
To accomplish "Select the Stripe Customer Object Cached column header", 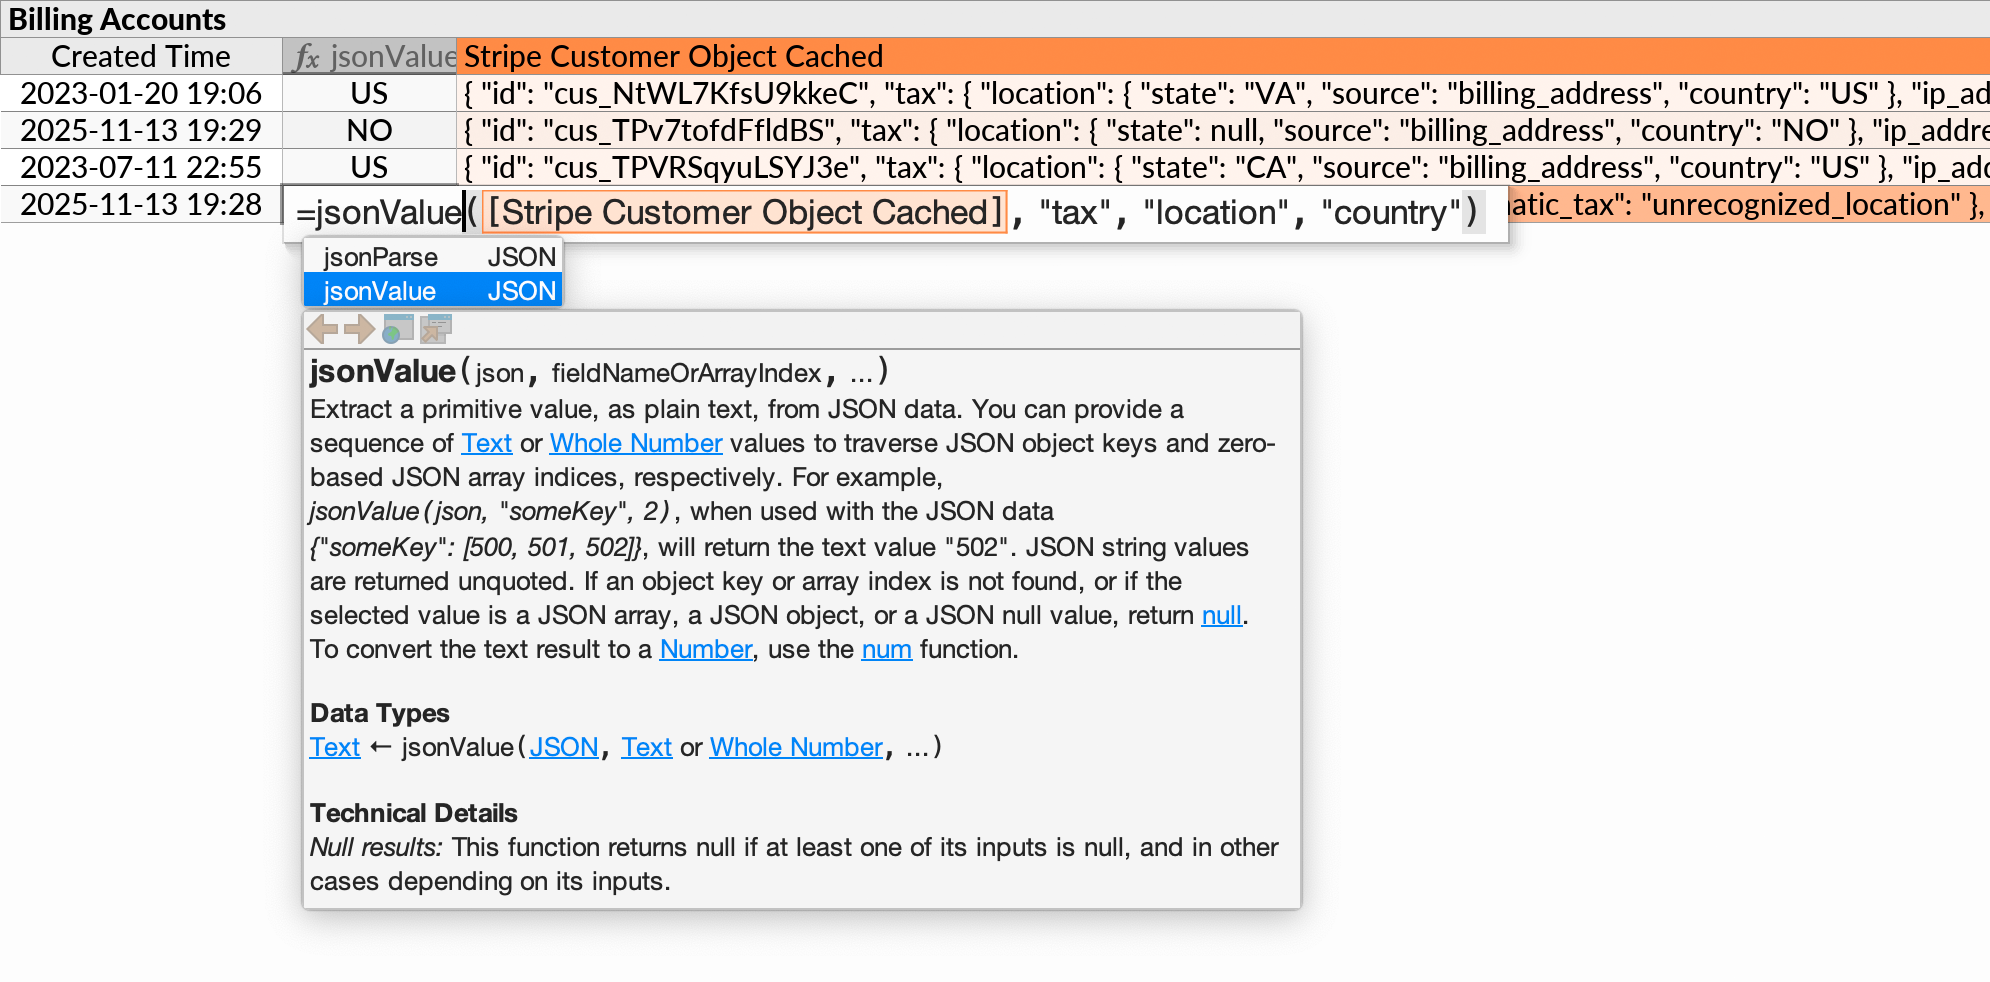I will 672,56.
